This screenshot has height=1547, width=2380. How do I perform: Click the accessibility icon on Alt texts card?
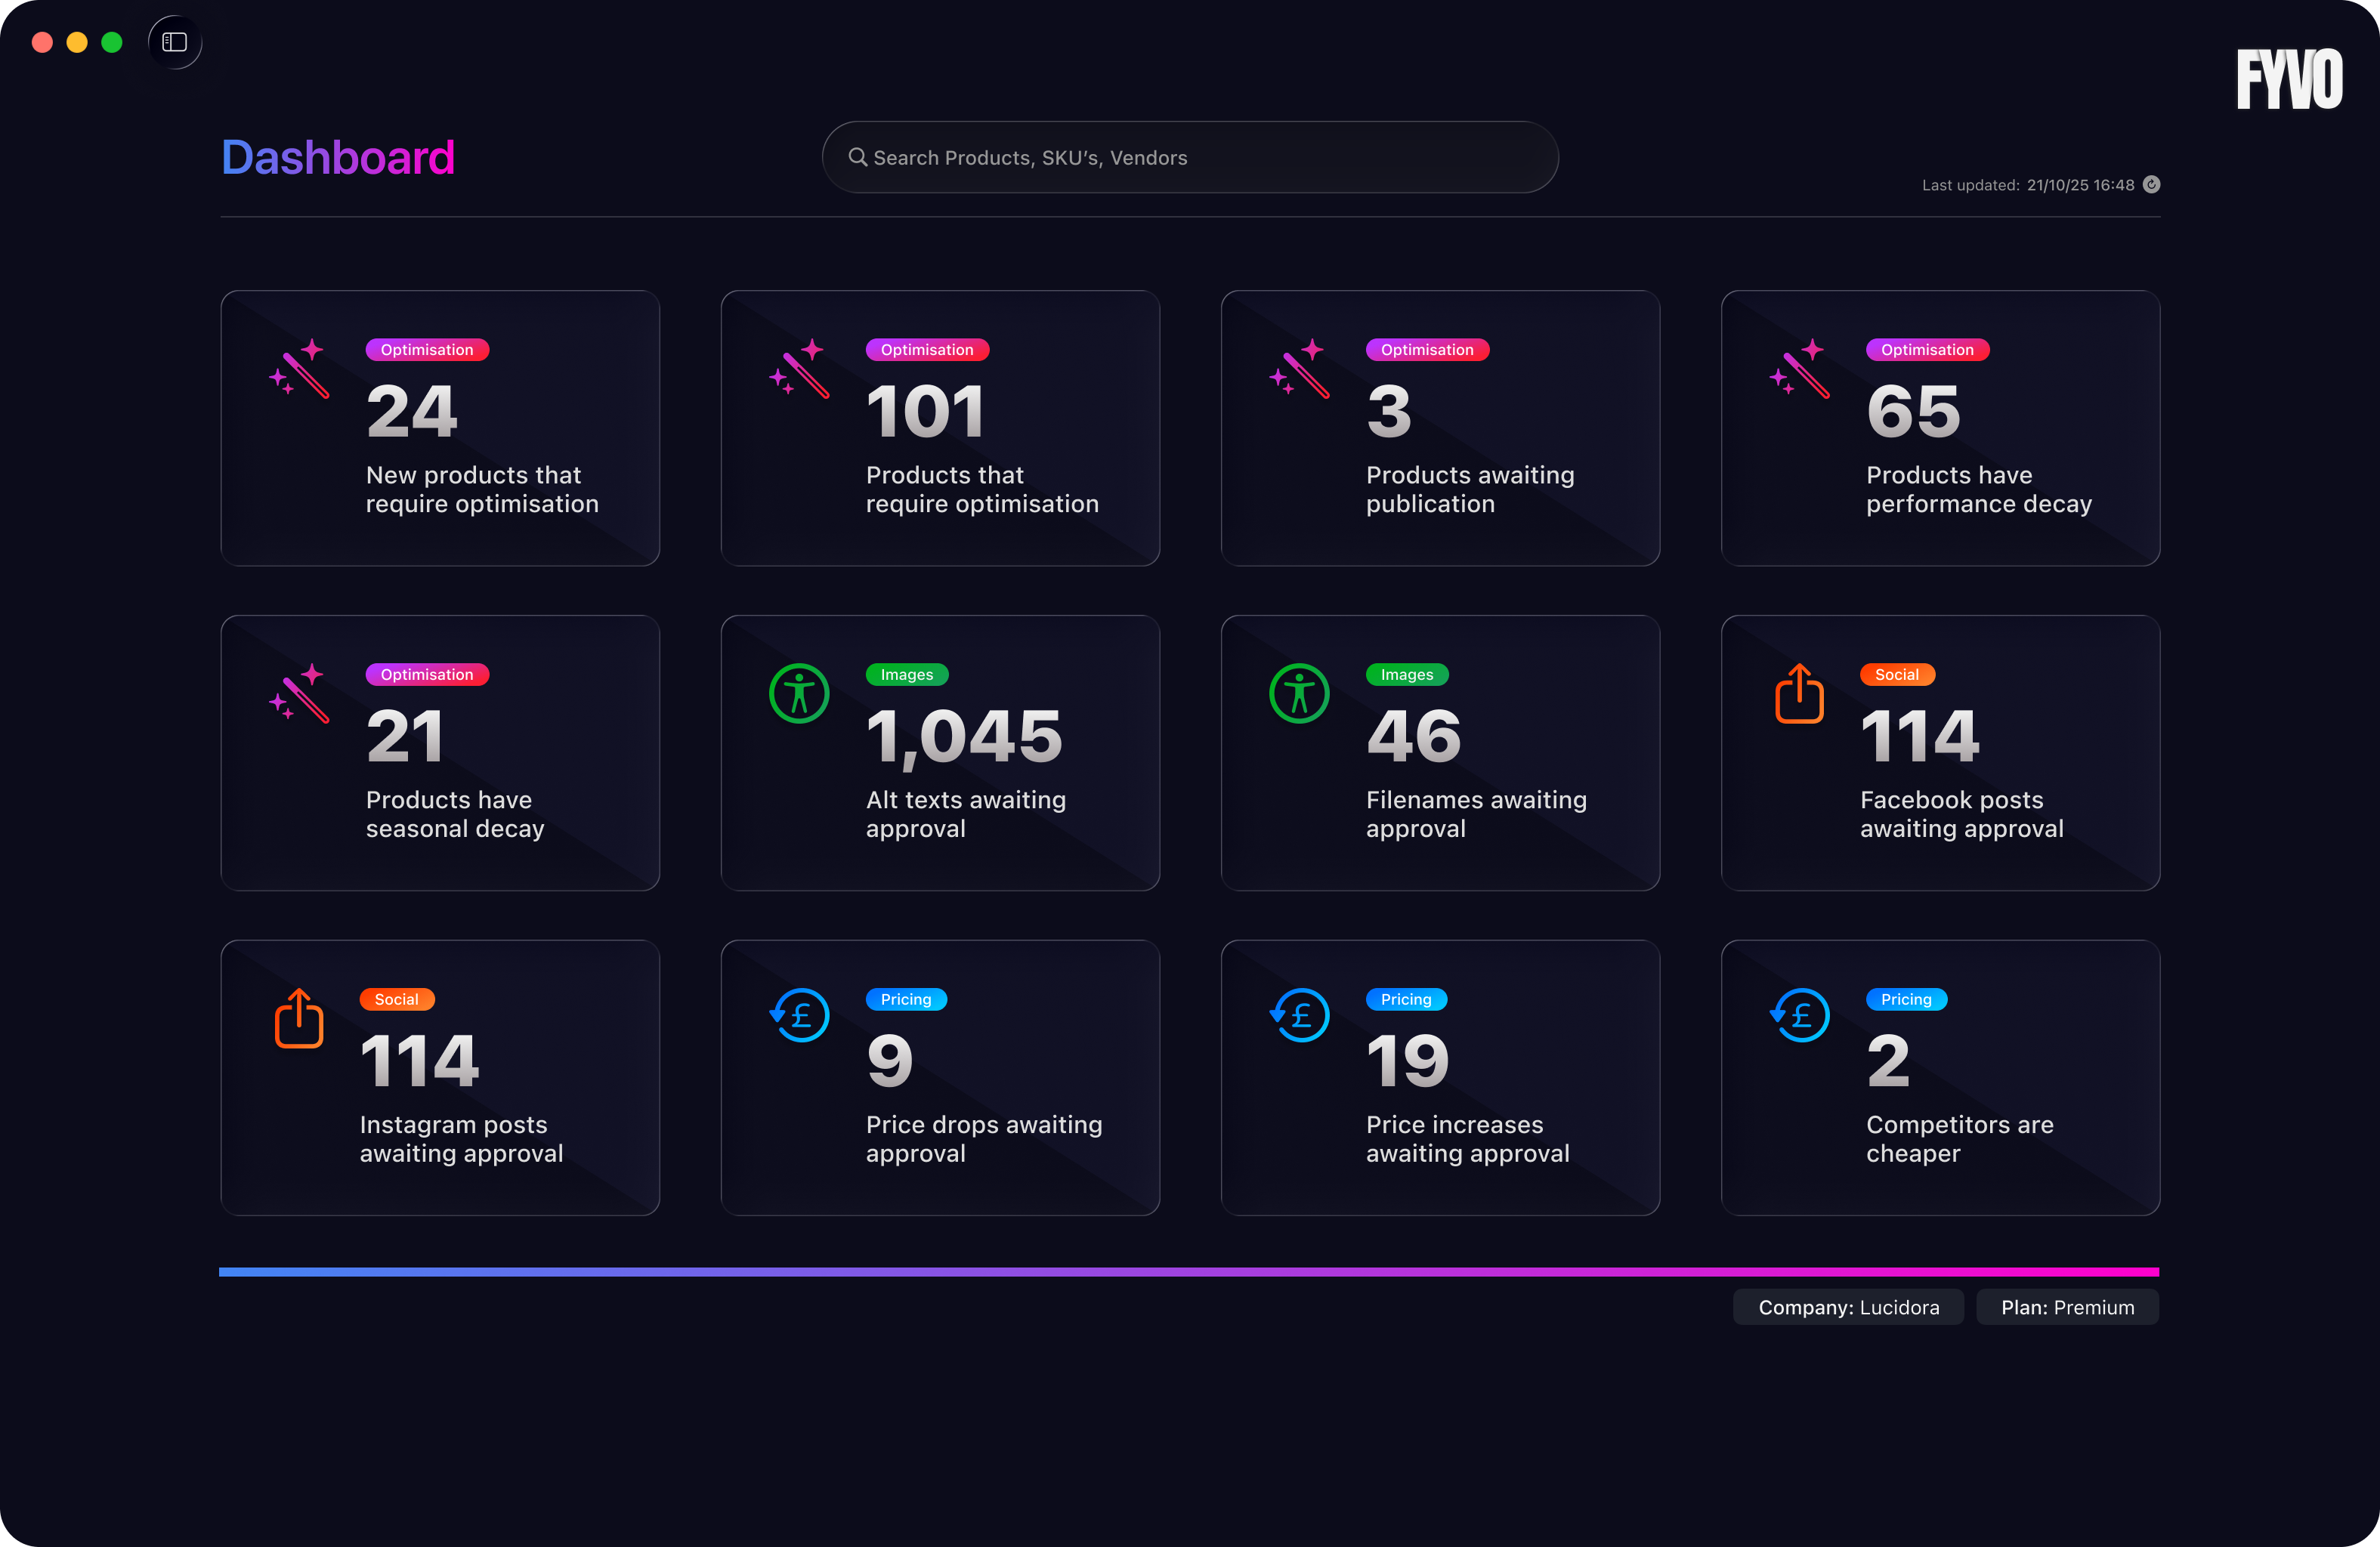coord(800,693)
